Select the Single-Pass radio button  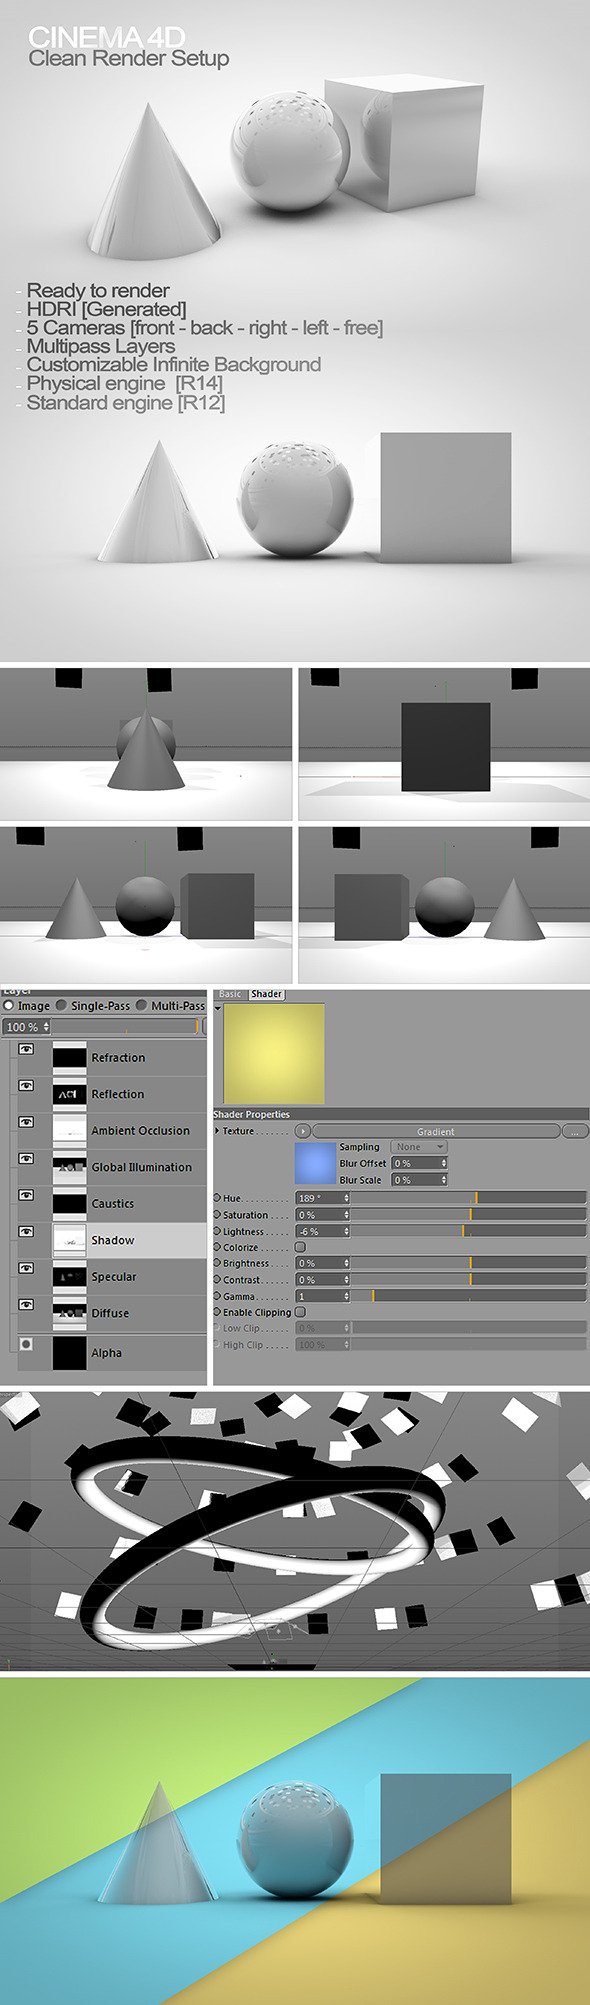pos(62,1005)
